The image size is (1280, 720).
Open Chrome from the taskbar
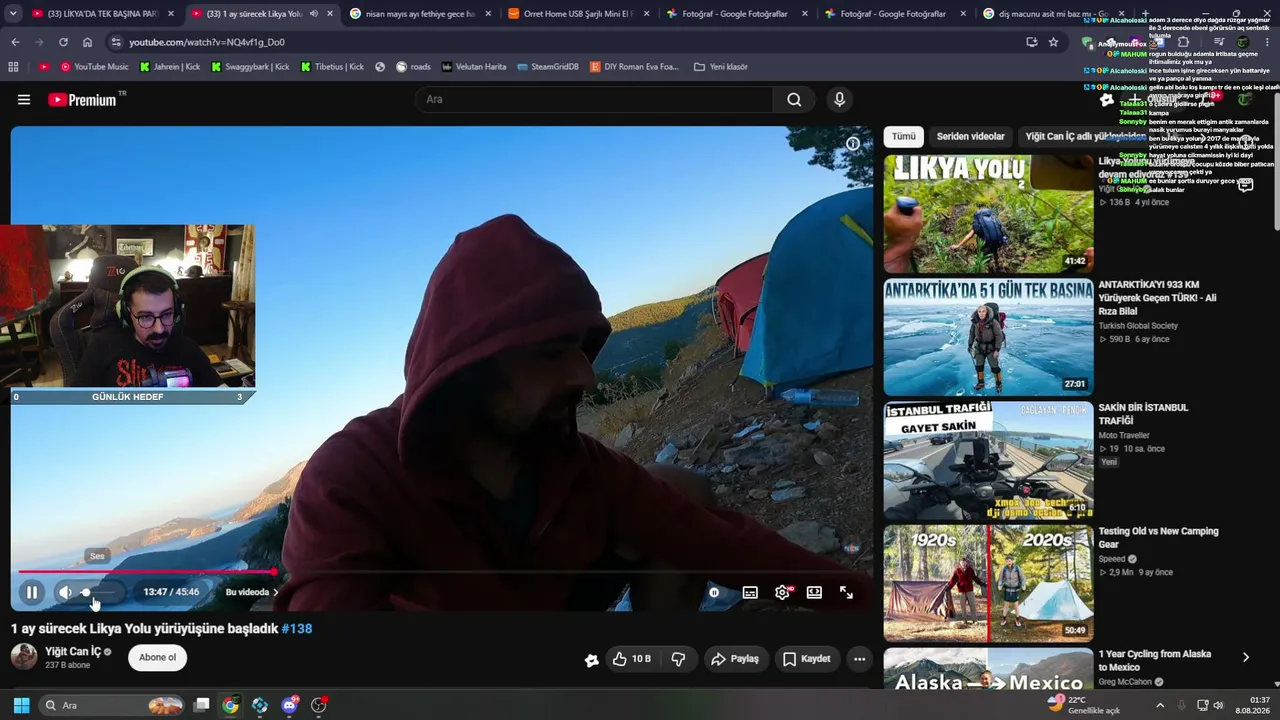(230, 705)
